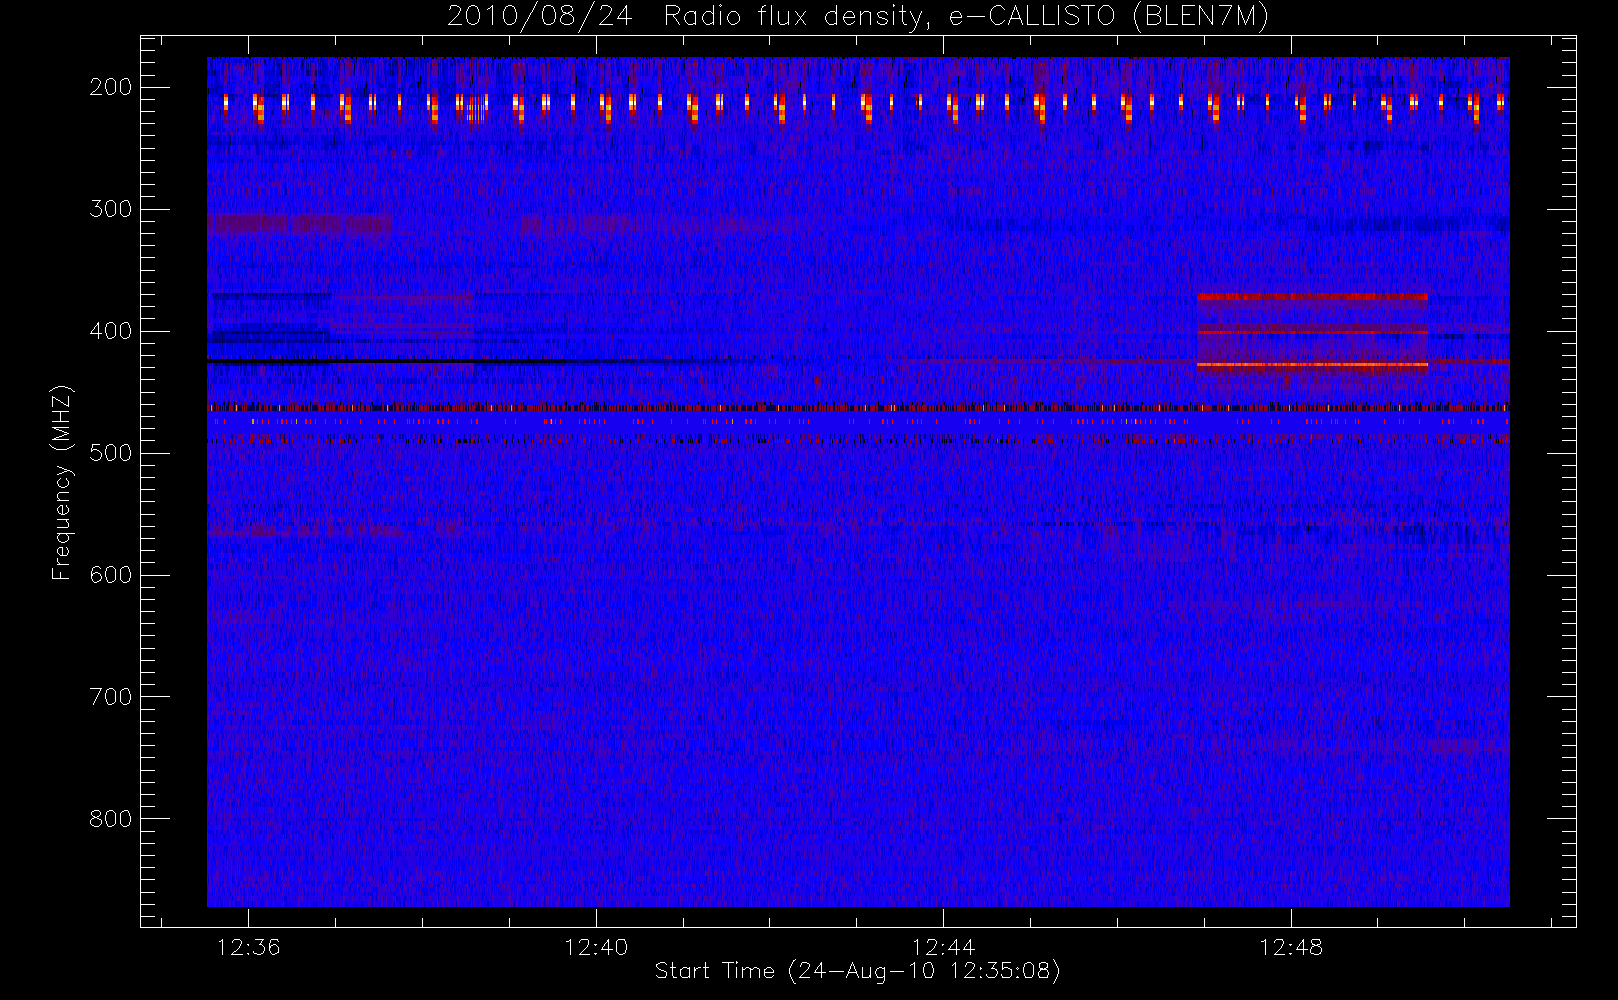Click the 400 frequency tick label
Viewport: 1618px width, 1000px height.
110,331
